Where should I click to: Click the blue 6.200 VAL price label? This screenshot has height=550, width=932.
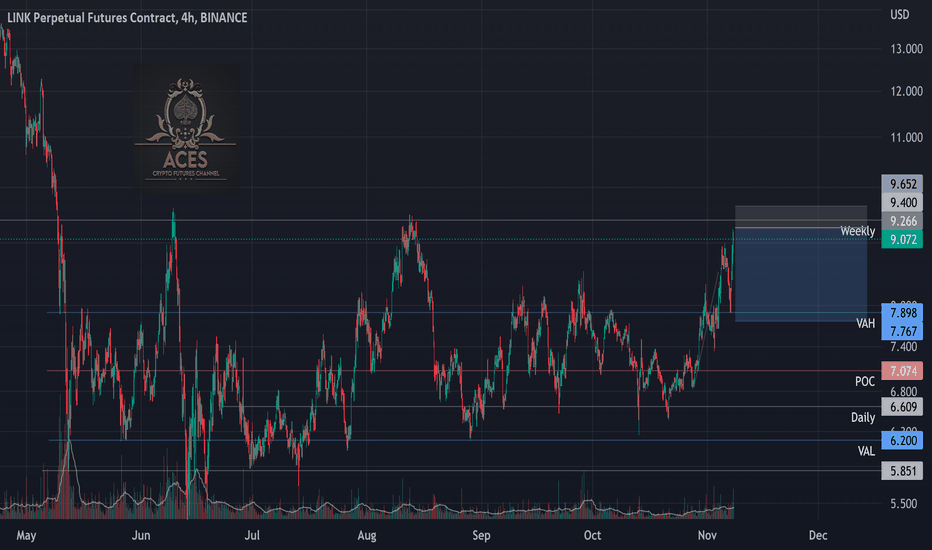pos(902,441)
